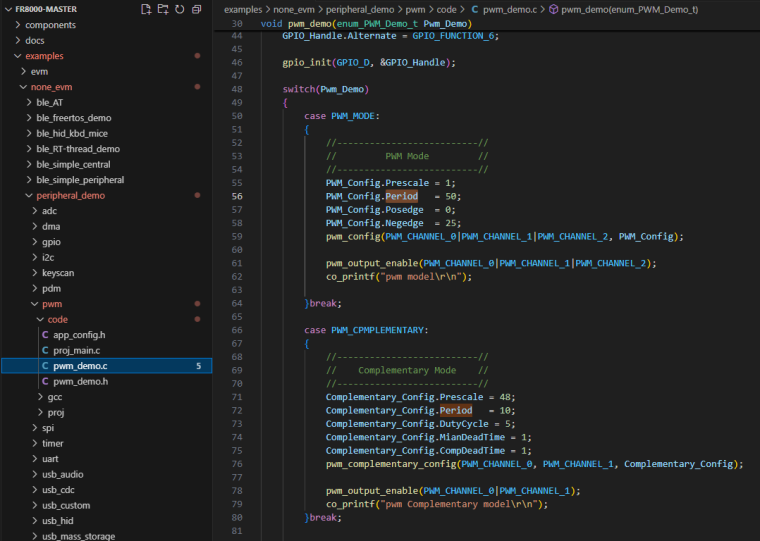Image resolution: width=760 pixels, height=541 pixels.
Task: Refresh the explorer file tree
Action: click(x=180, y=9)
